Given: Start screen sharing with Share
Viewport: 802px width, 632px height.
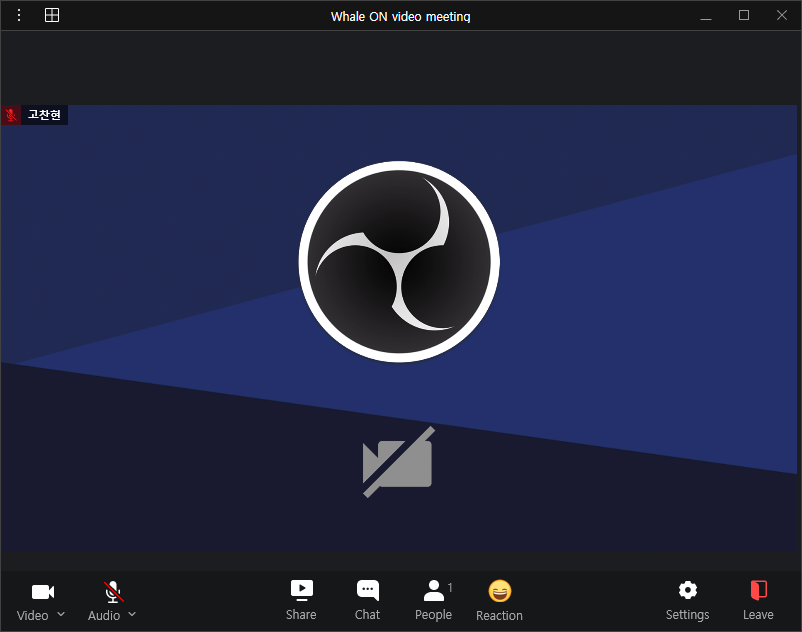Looking at the screenshot, I should (x=301, y=600).
